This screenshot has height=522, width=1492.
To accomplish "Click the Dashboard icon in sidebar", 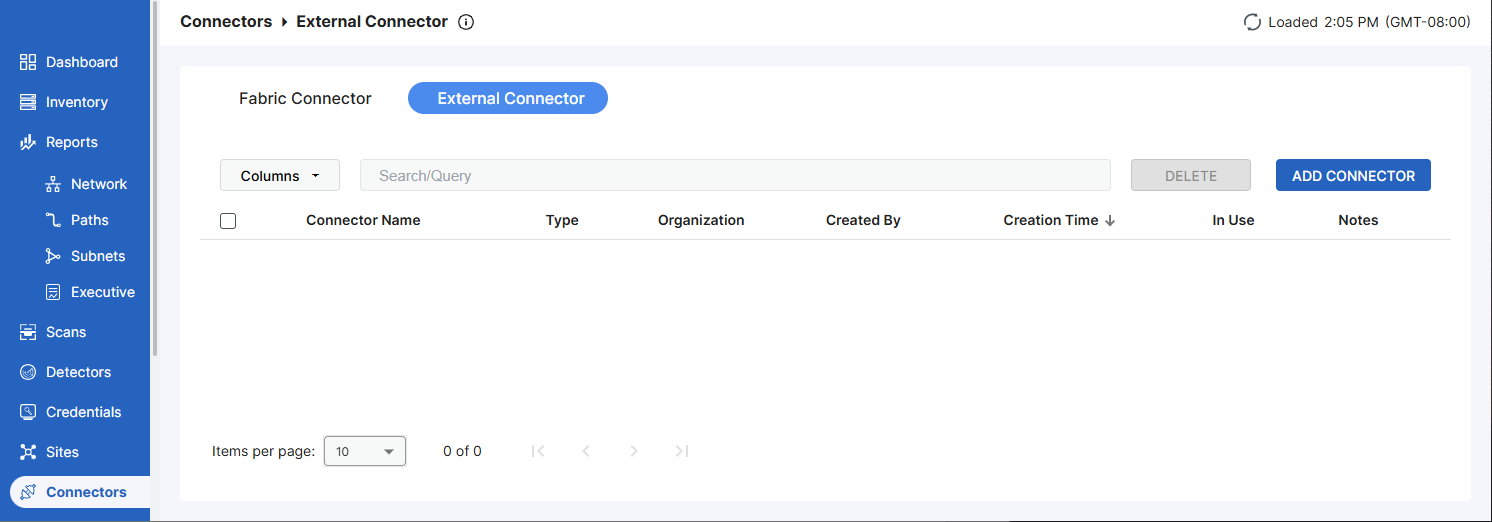I will coord(28,62).
